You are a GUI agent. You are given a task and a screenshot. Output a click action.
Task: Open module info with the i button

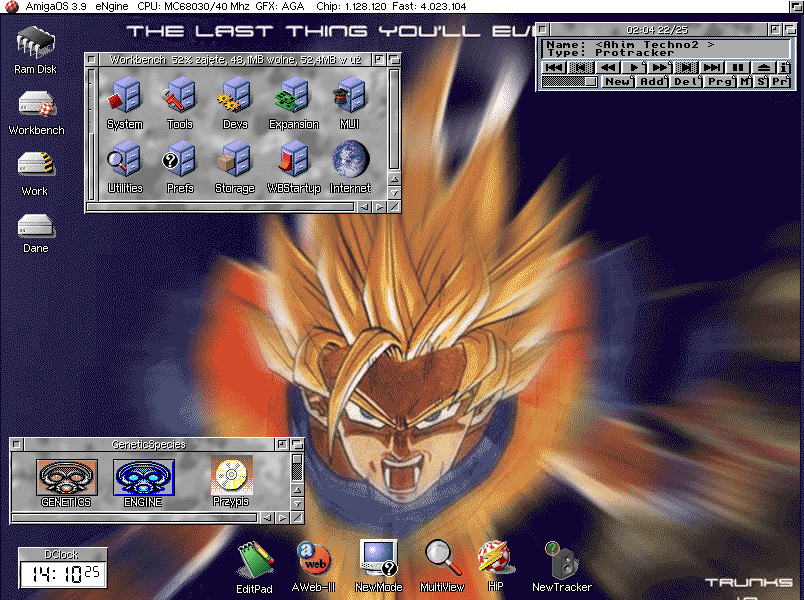tap(784, 67)
